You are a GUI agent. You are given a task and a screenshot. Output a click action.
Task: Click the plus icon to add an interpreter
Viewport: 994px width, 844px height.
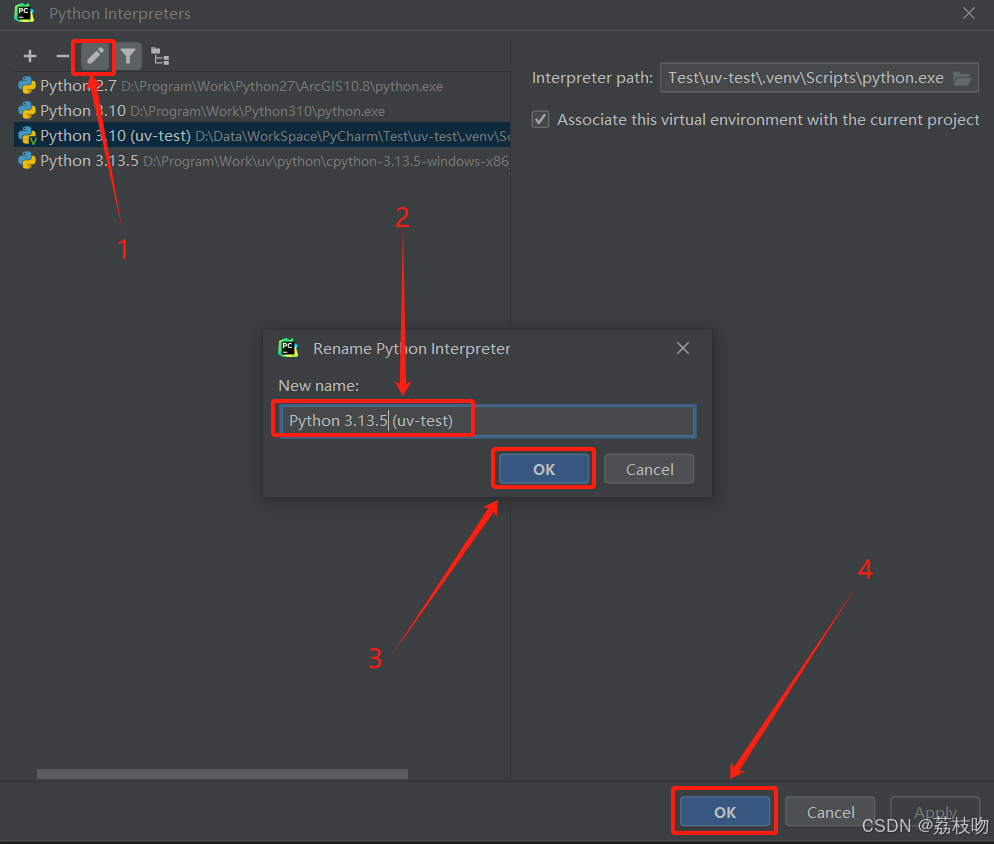(x=30, y=56)
